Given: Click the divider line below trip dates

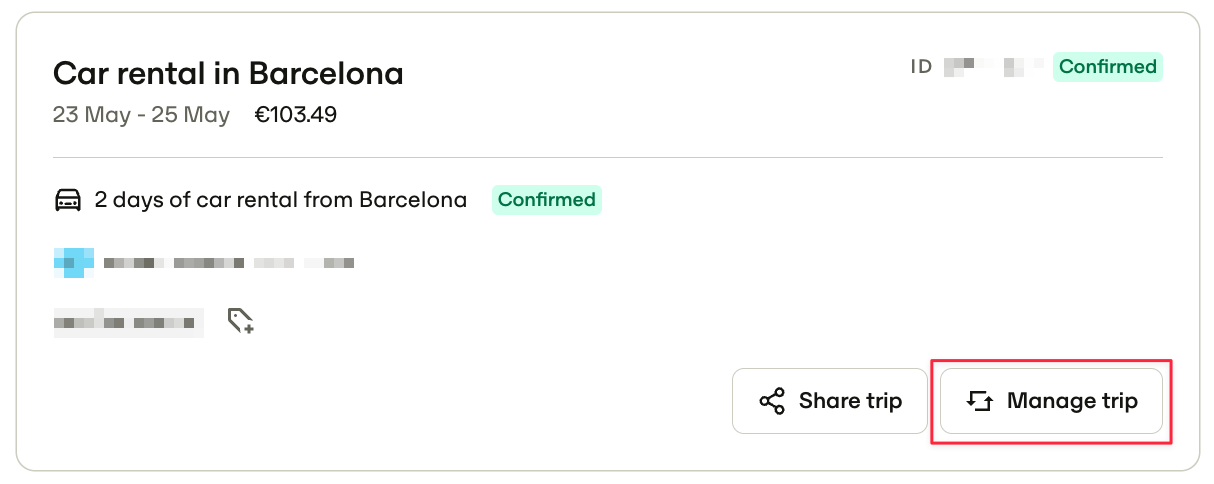Looking at the screenshot, I should click(x=608, y=157).
